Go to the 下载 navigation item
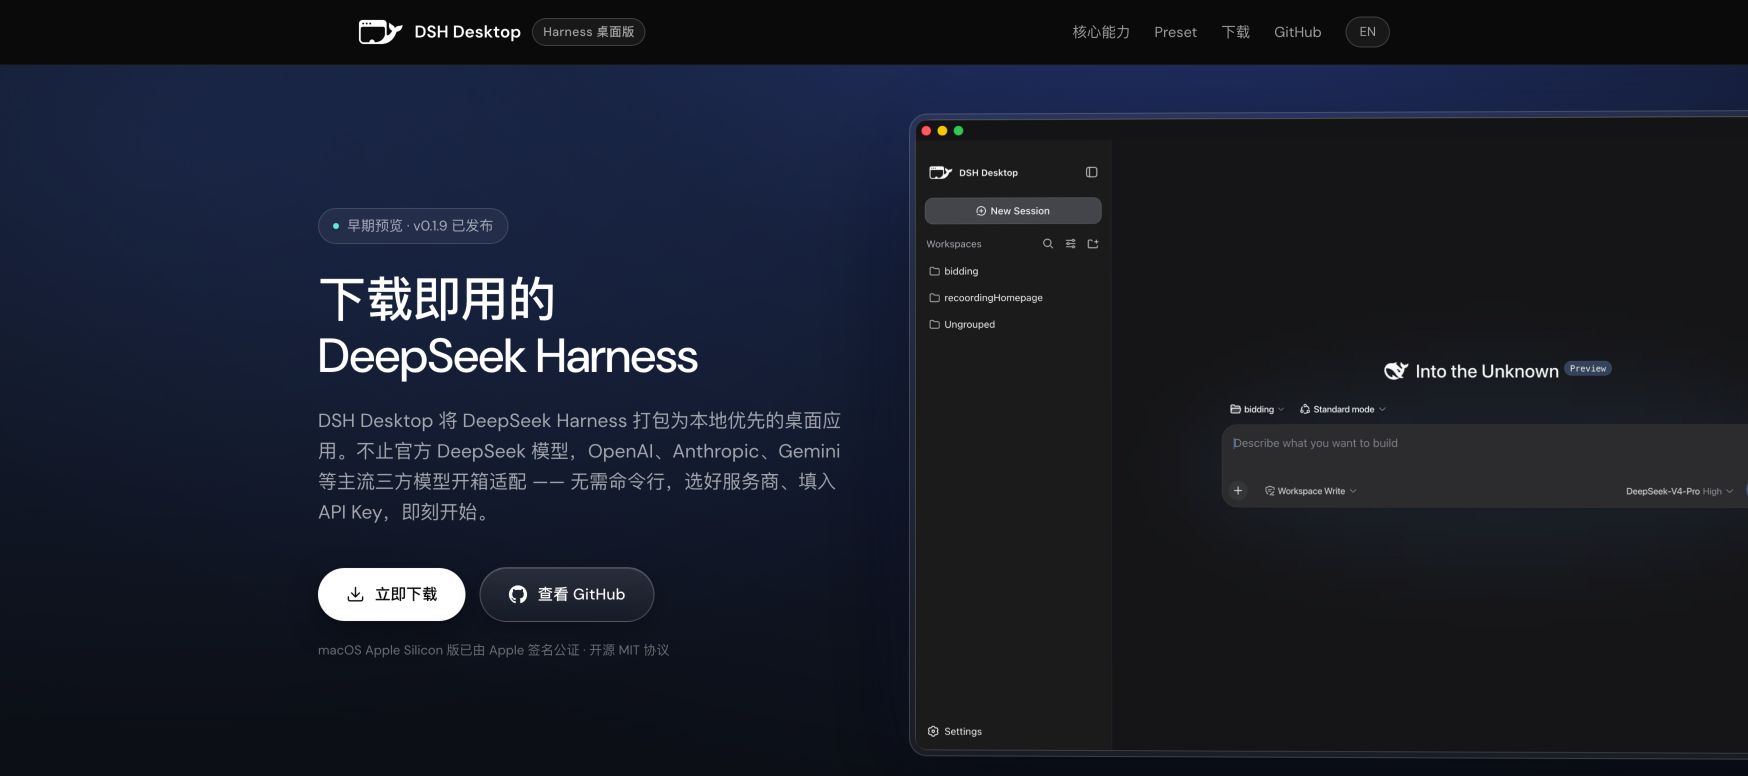 (x=1235, y=32)
